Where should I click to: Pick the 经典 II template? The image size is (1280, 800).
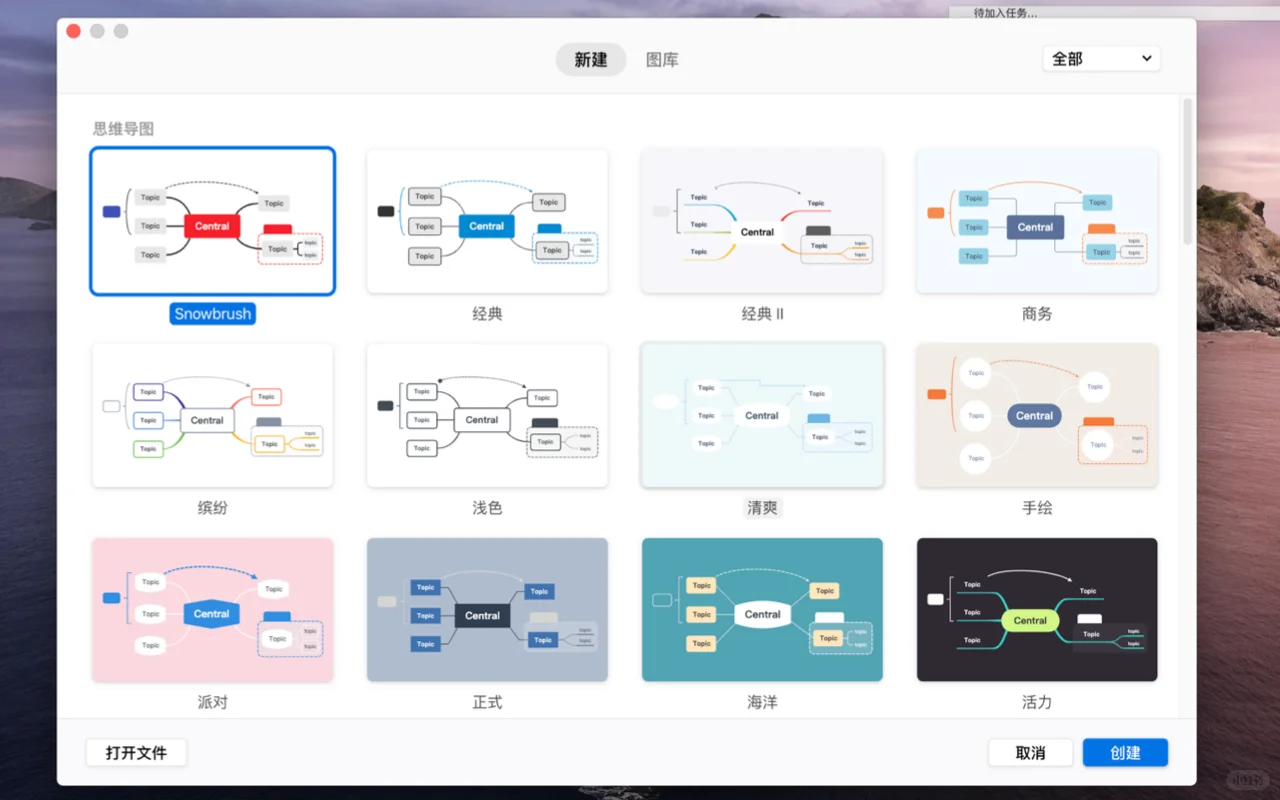click(x=762, y=220)
